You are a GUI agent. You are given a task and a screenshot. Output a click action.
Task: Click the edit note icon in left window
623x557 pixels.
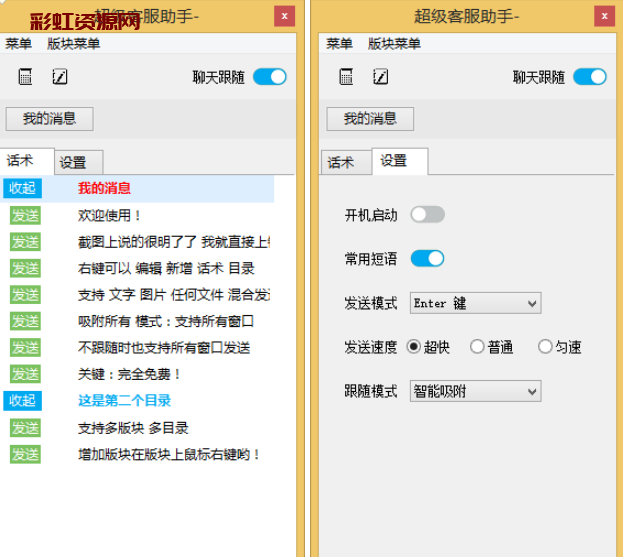pos(60,77)
